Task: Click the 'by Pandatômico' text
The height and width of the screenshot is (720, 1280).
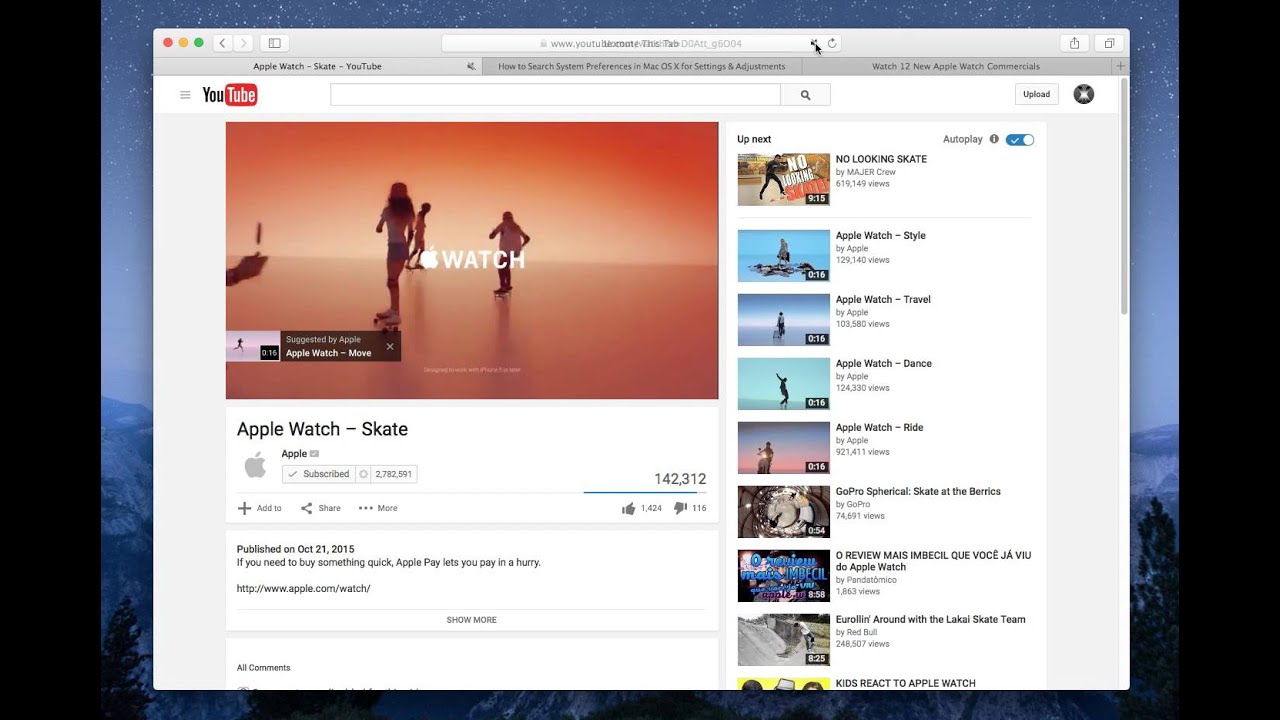Action: 866,580
